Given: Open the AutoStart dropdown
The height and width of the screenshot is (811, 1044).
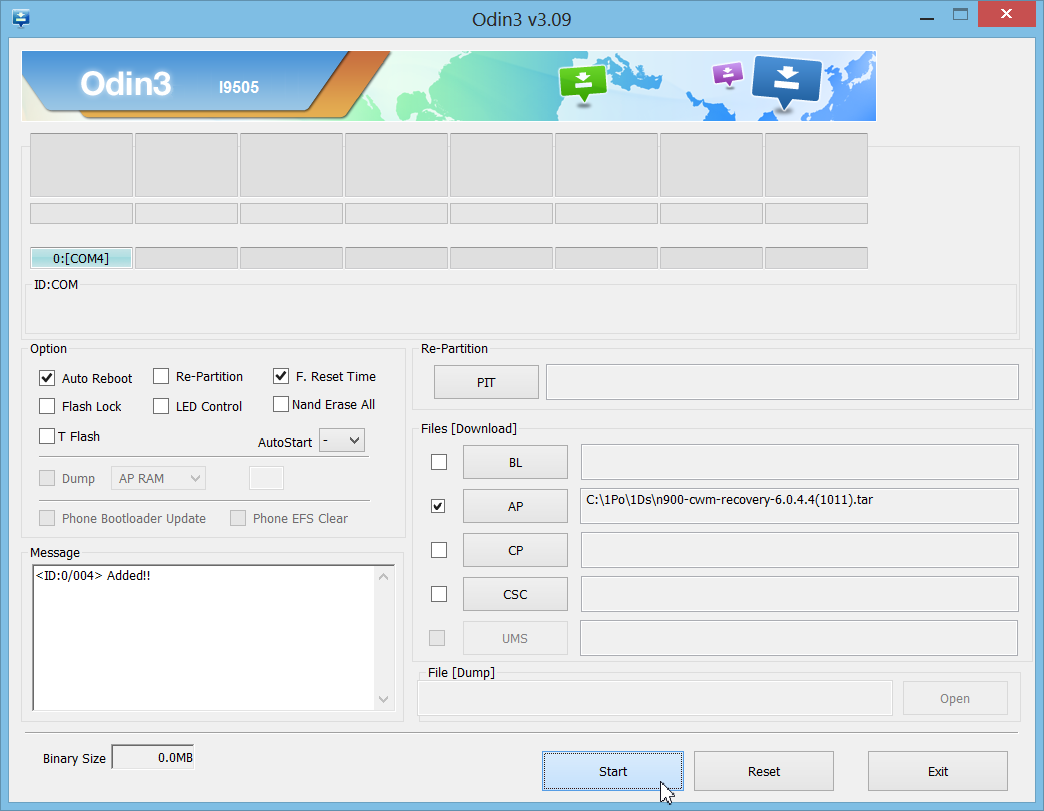Looking at the screenshot, I should [x=342, y=440].
